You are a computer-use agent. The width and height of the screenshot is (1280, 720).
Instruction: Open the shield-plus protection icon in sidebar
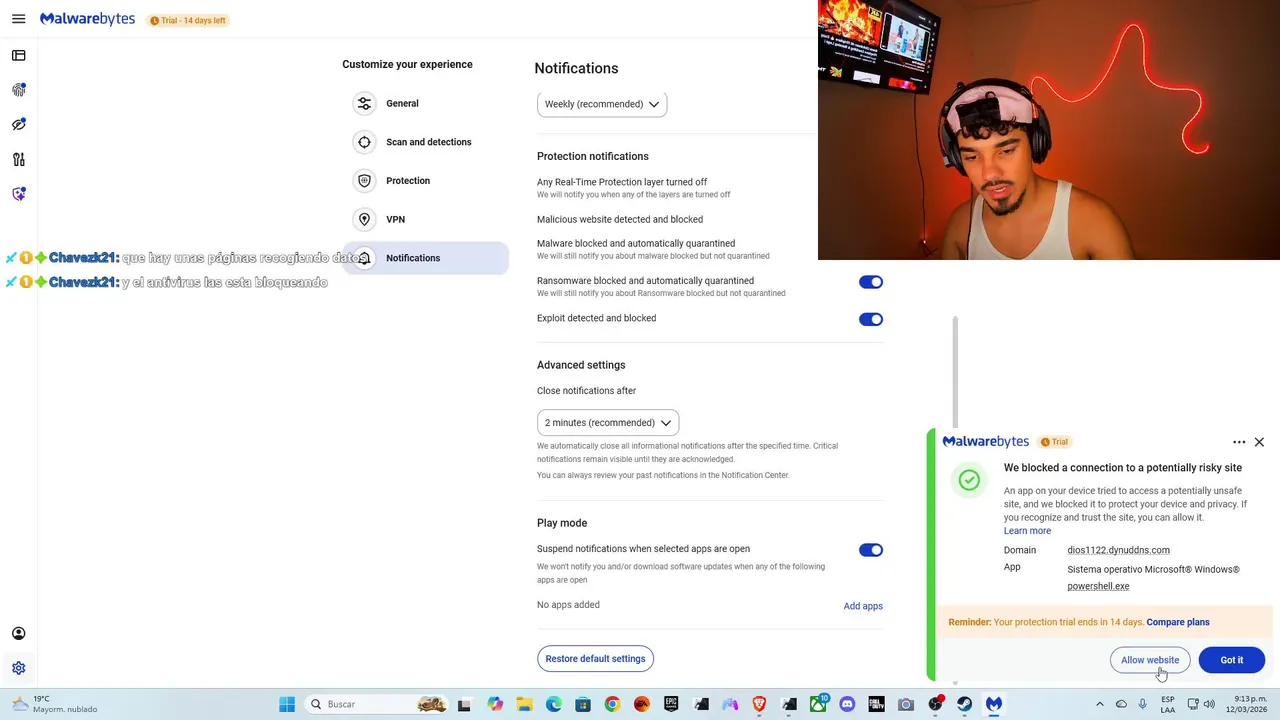[18, 194]
